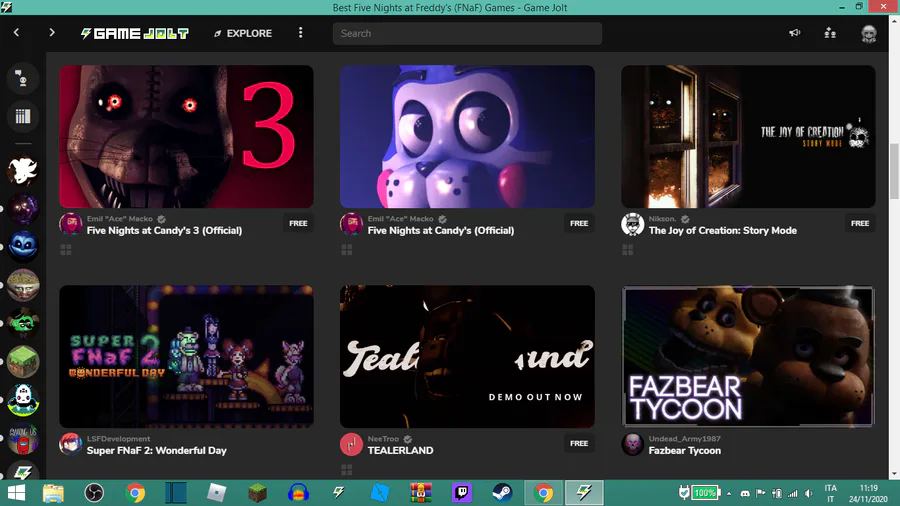The height and width of the screenshot is (506, 900).
Task: Focus the Search input field
Action: 467,33
